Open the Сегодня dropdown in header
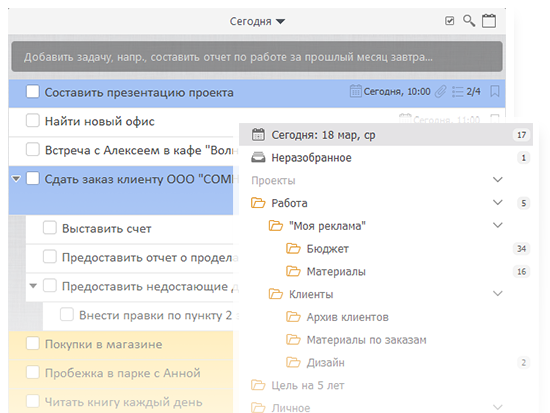The width and height of the screenshot is (550, 413). click(257, 21)
